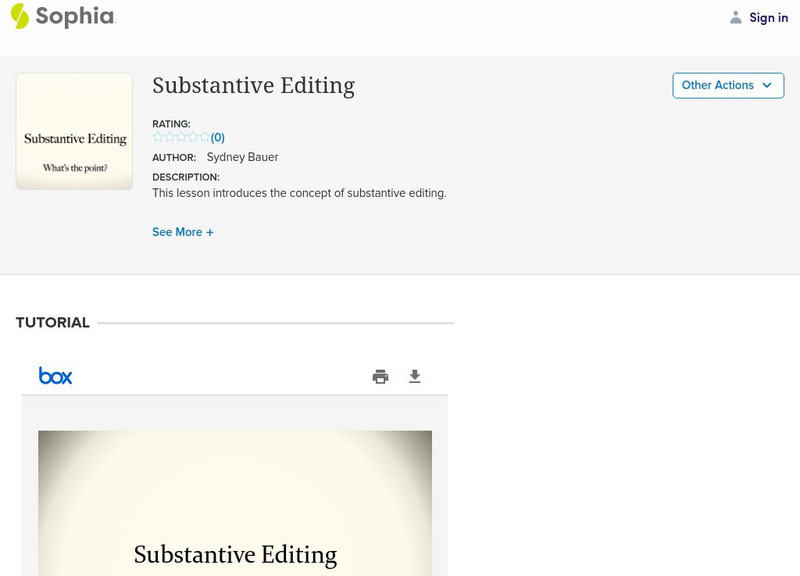Viewport: 800px width, 576px height.
Task: Click the middle rating star
Action: point(180,136)
